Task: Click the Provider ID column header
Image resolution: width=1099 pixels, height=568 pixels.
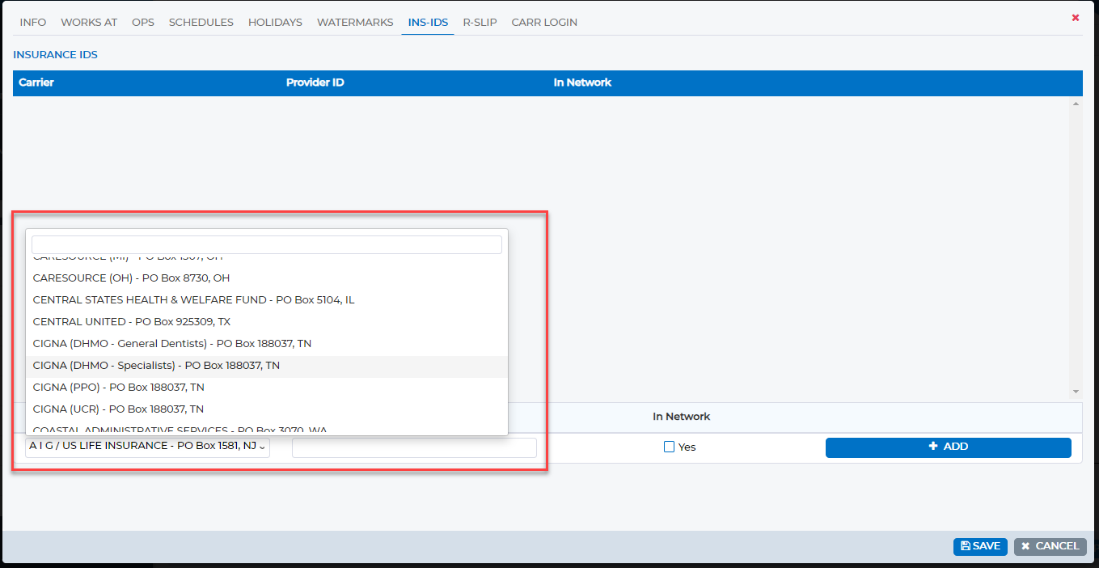Action: click(x=315, y=83)
